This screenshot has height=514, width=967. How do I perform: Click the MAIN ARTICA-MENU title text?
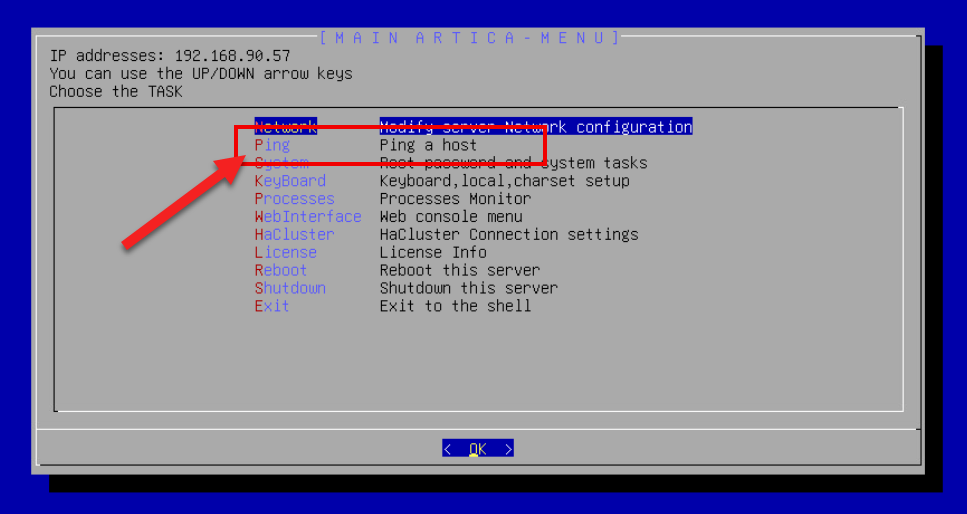click(471, 38)
